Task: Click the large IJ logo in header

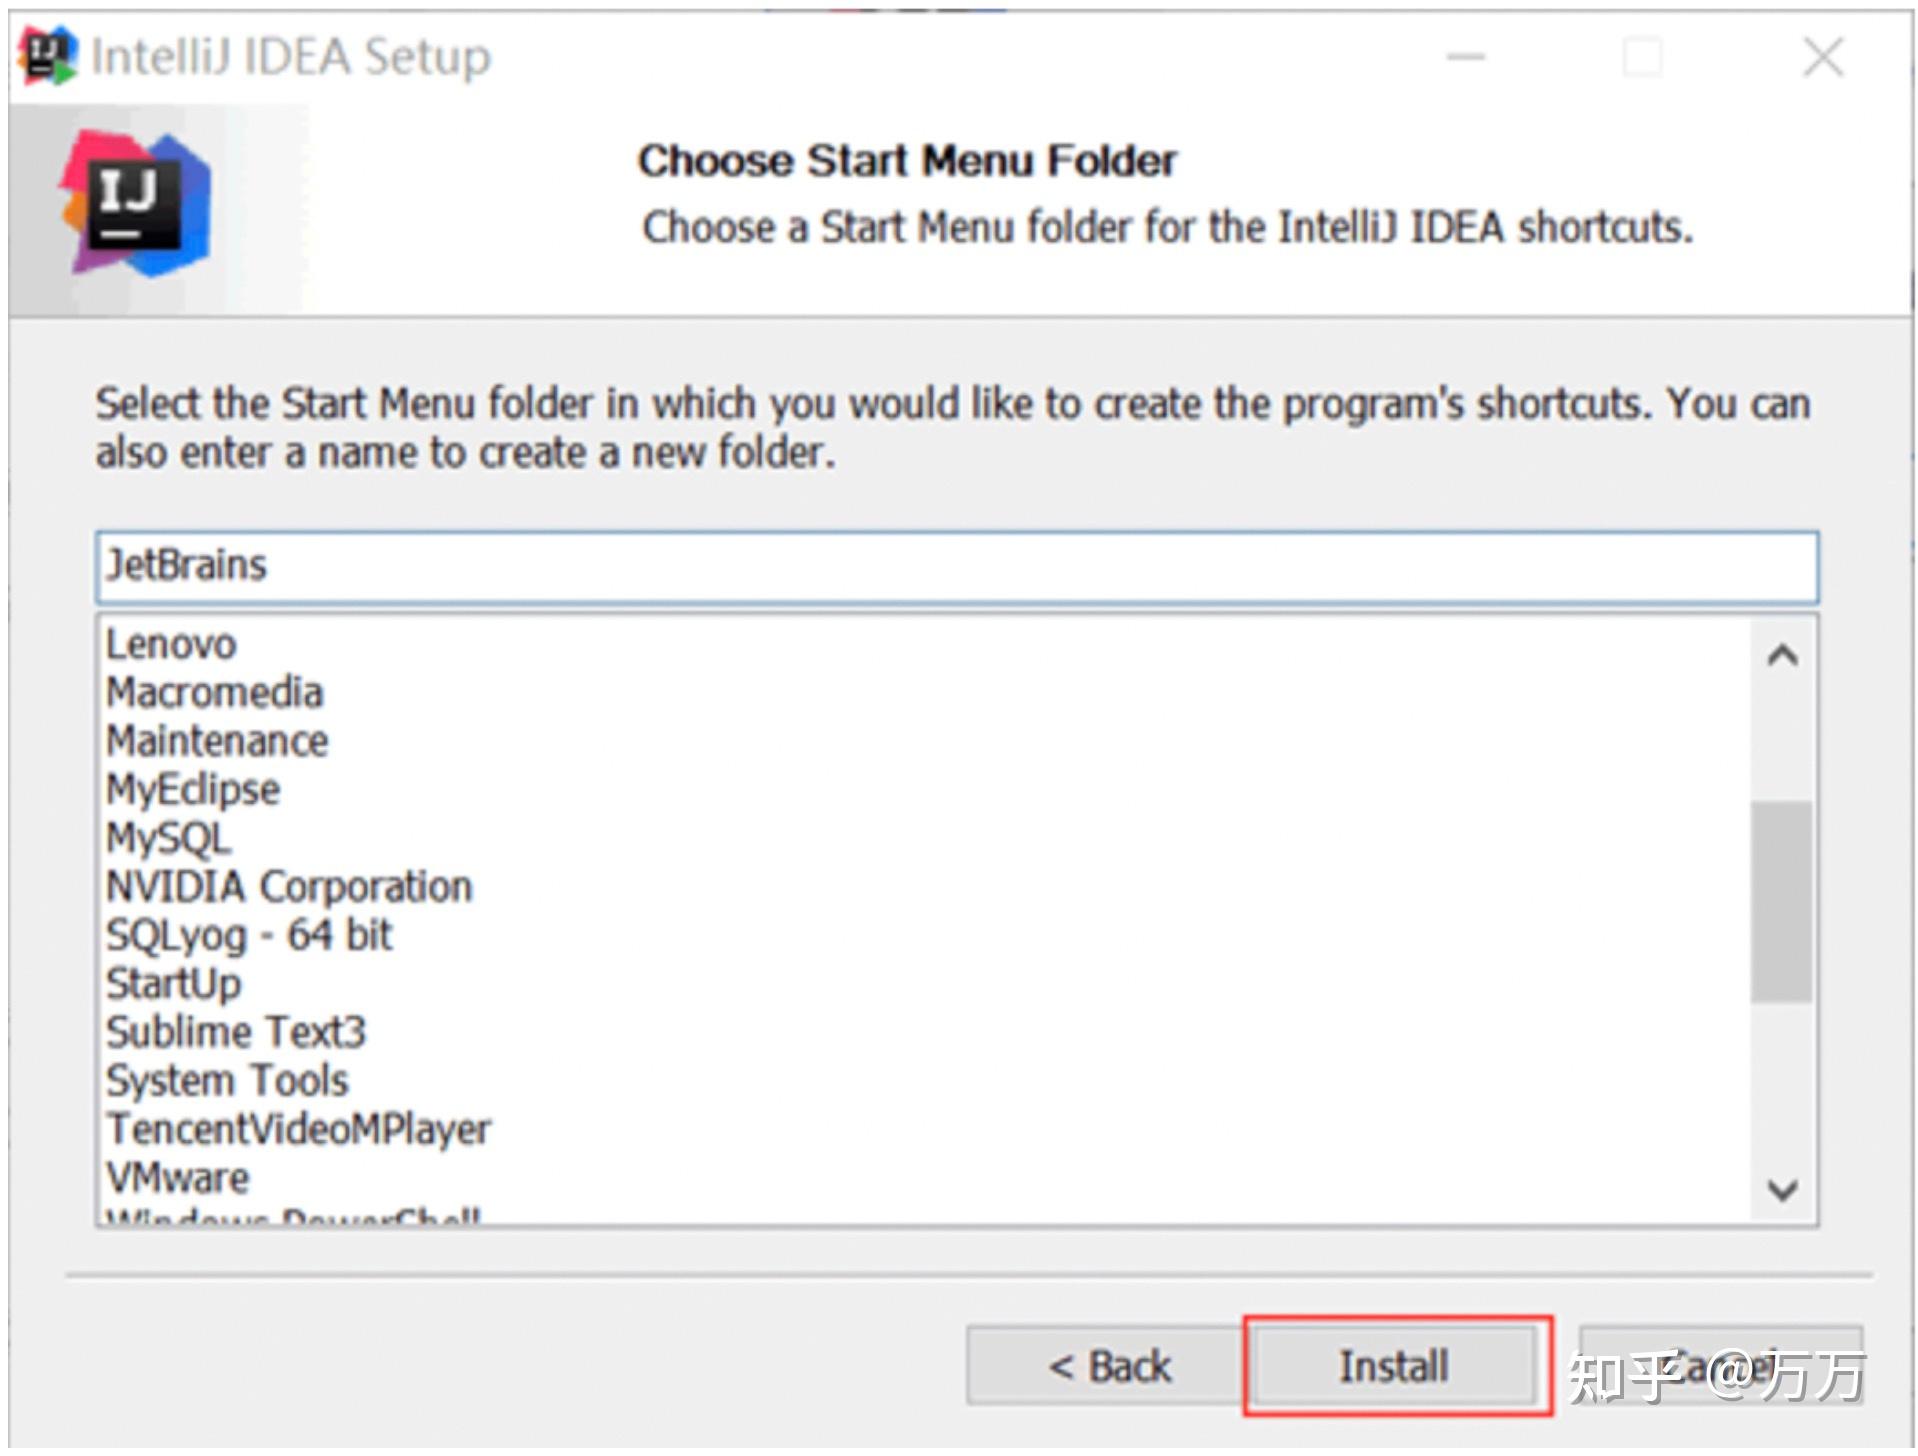Action: pos(137,204)
